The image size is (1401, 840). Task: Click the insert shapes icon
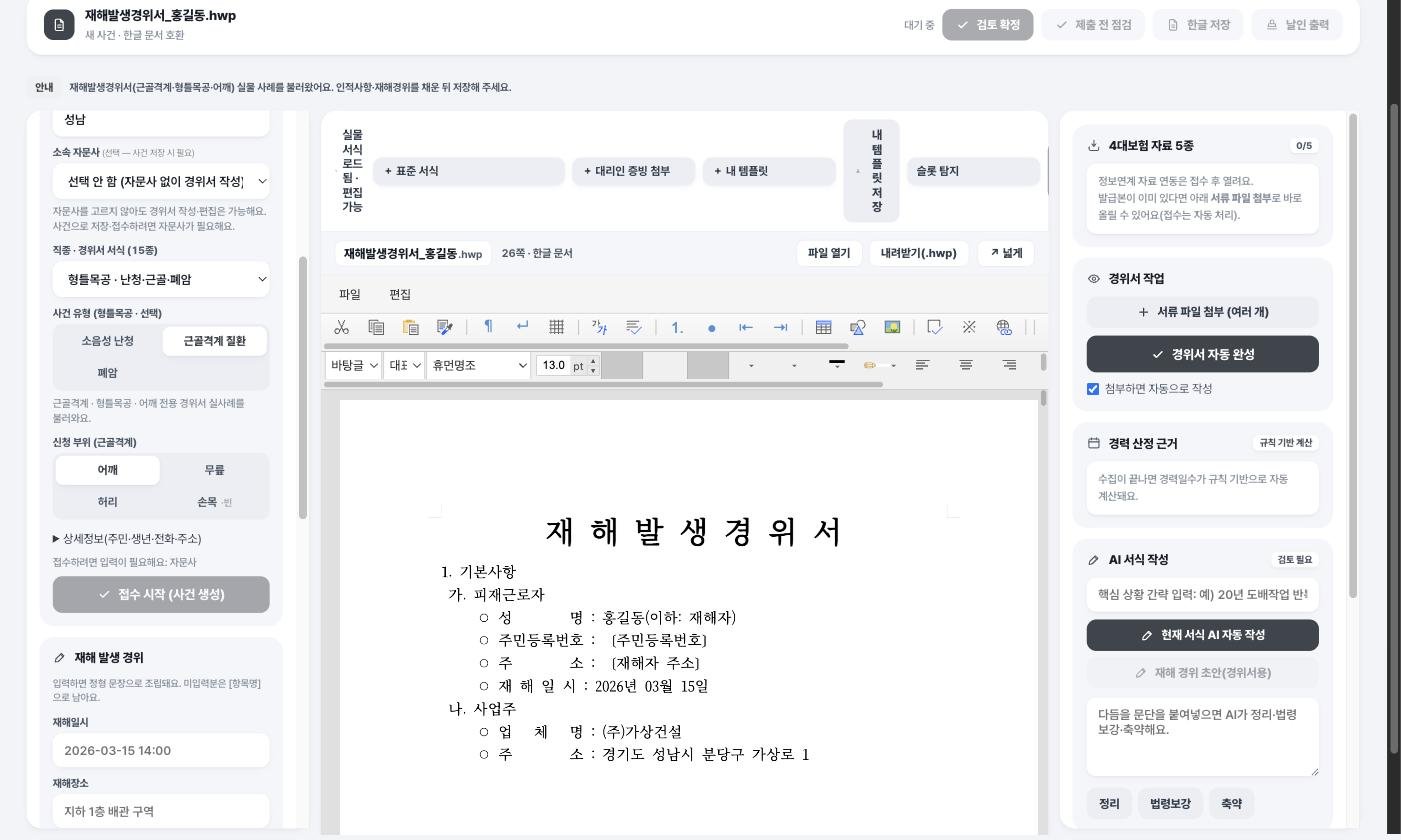pyautogui.click(x=857, y=327)
